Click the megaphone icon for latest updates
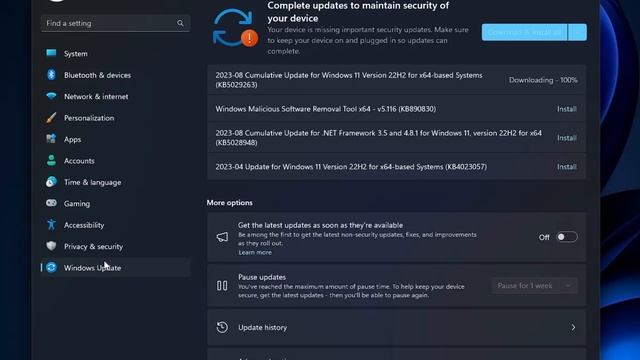 pos(222,237)
